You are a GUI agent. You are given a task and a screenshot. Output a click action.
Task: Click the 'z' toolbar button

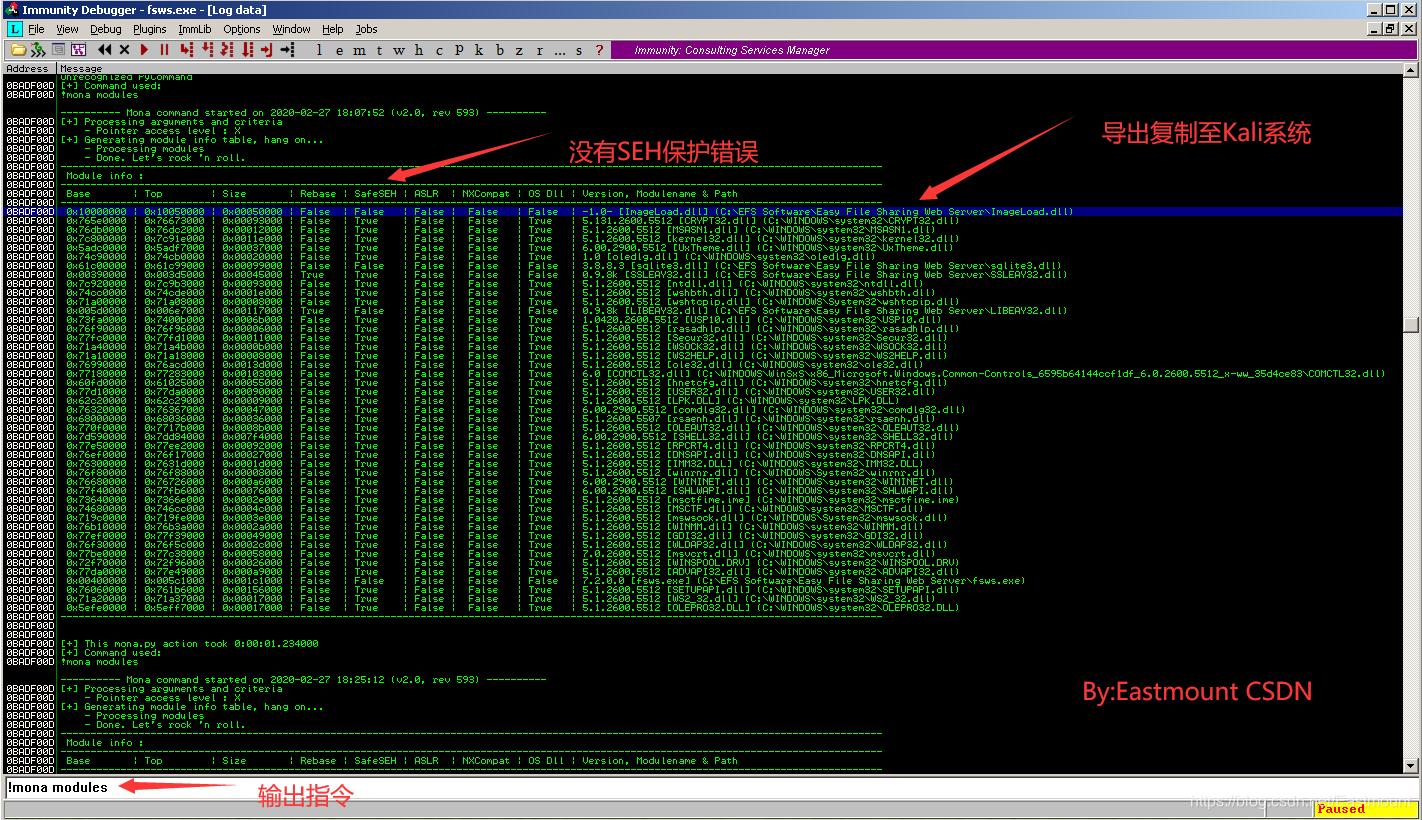click(x=520, y=50)
